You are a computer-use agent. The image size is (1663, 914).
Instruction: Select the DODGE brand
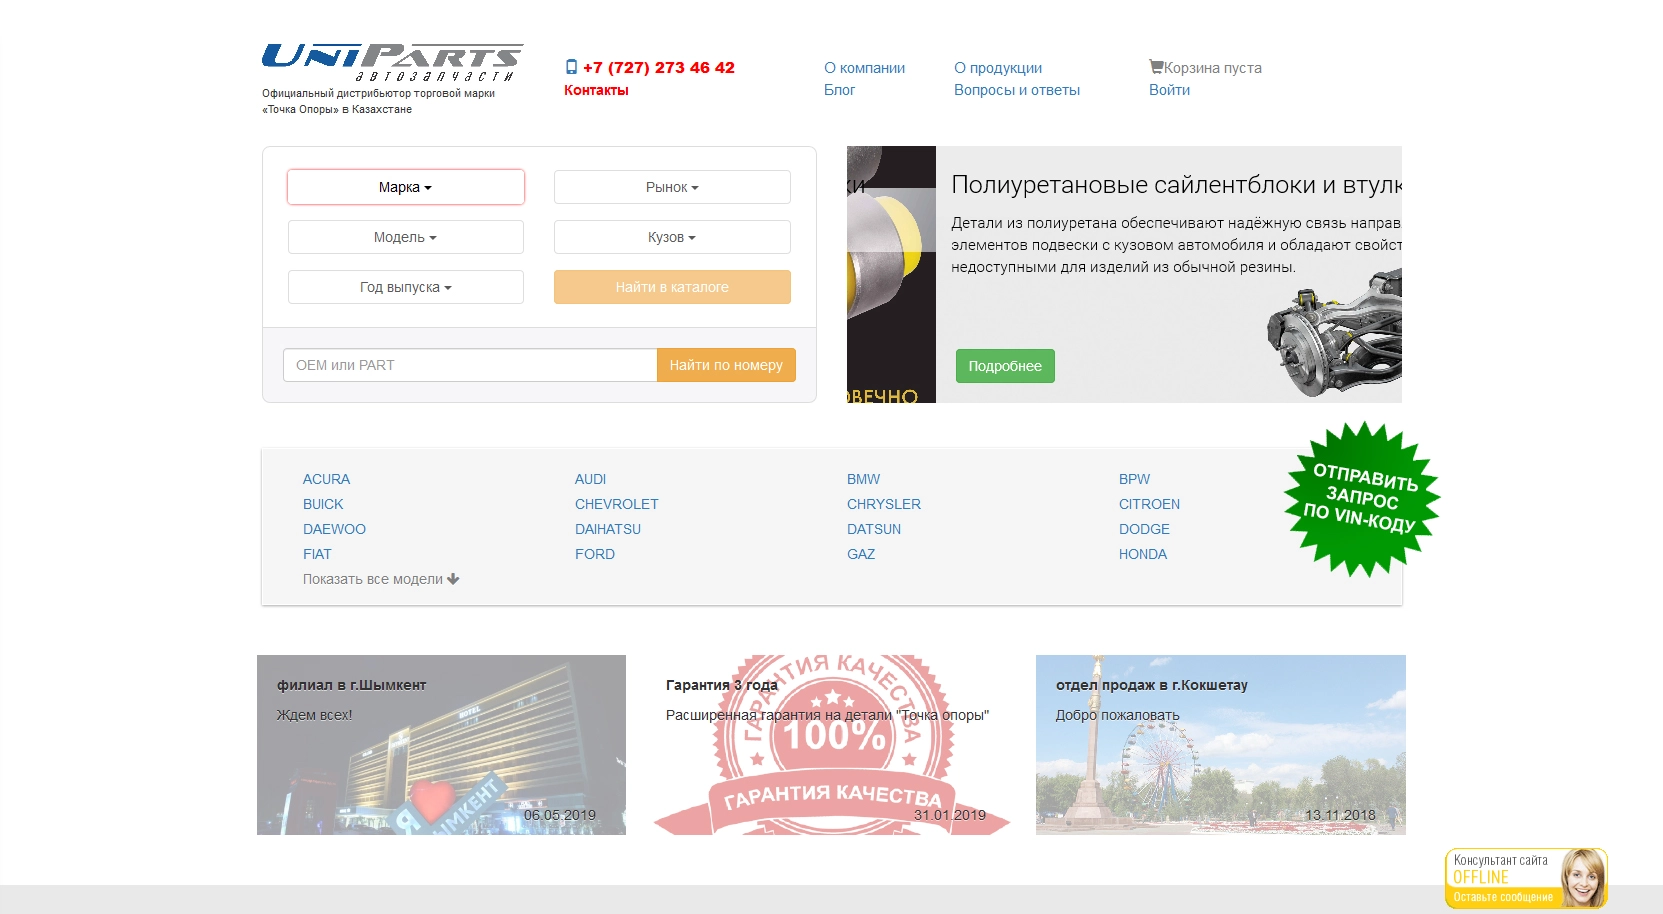coord(1144,529)
